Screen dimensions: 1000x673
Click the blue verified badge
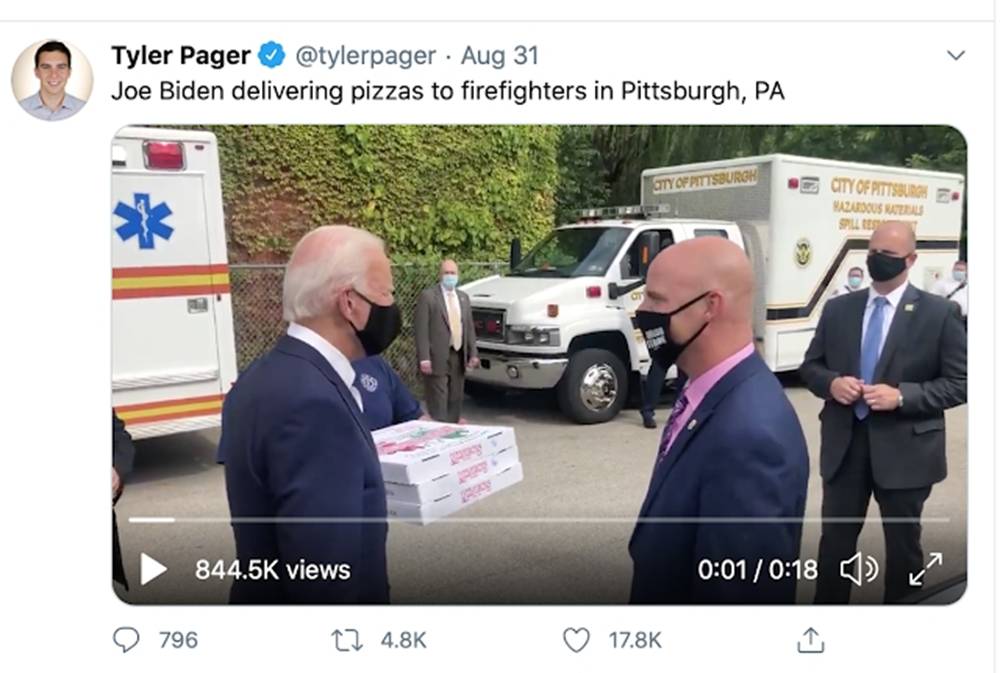(272, 55)
